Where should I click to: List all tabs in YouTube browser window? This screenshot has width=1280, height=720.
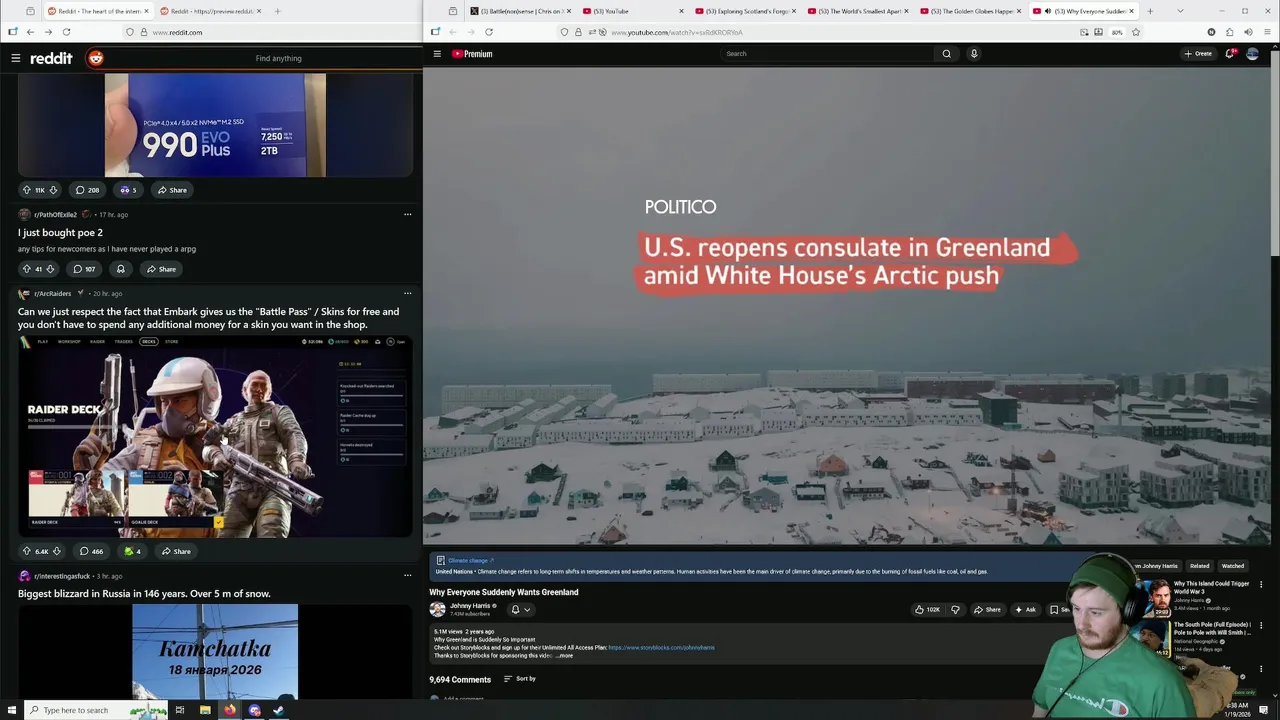[x=1180, y=11]
